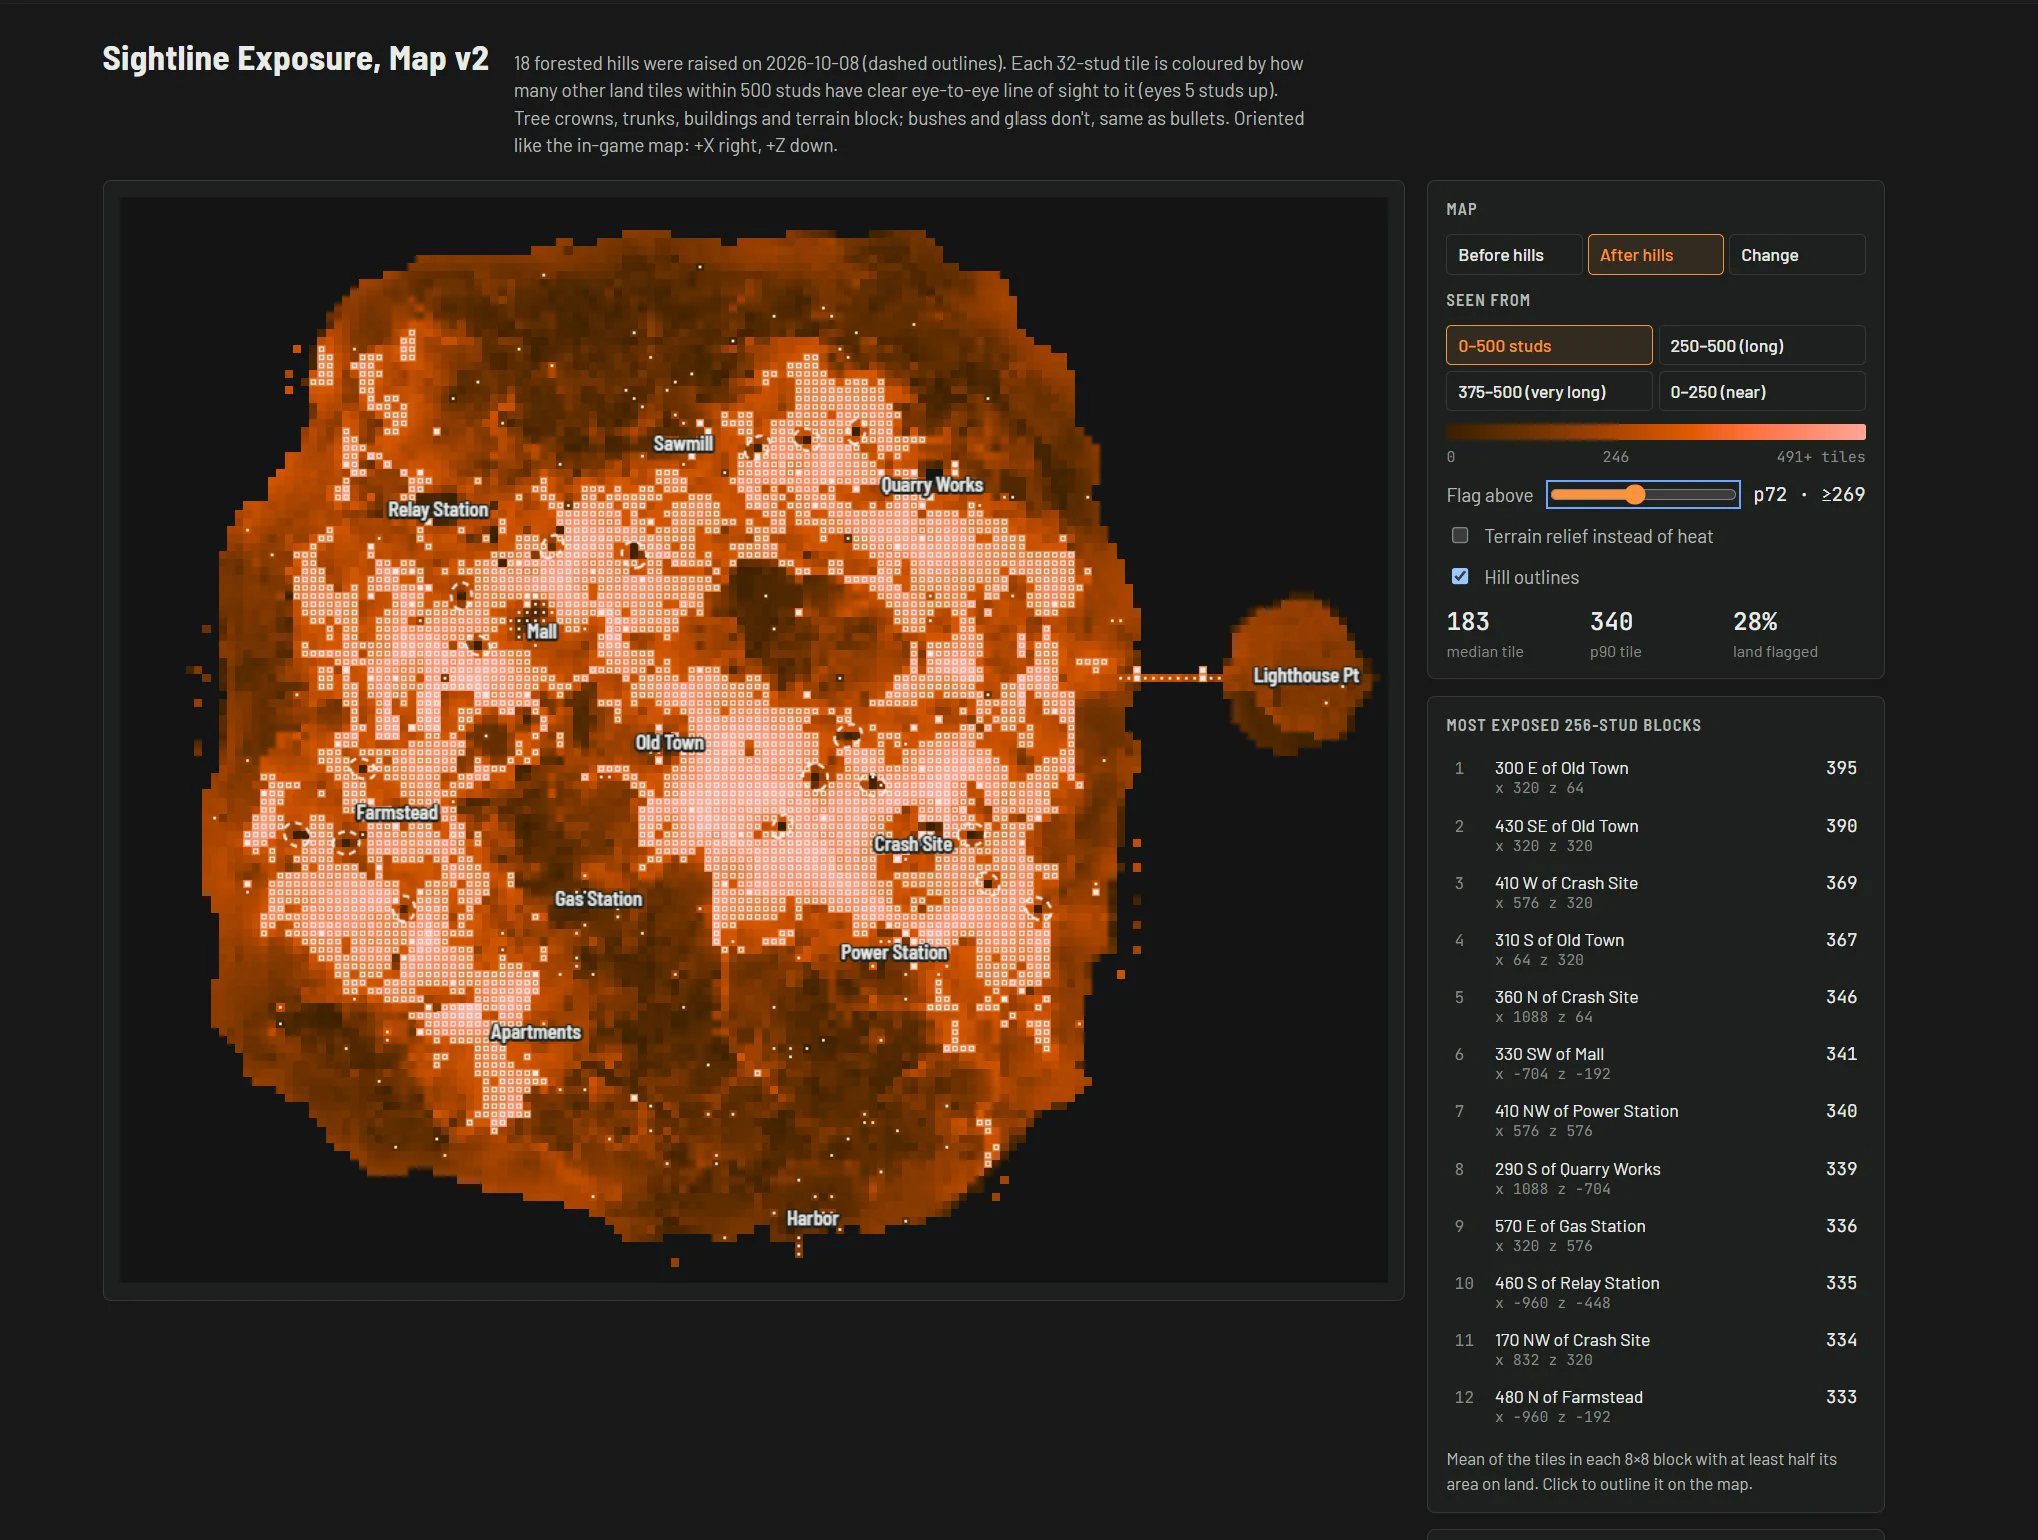Viewport: 2038px width, 1540px height.
Task: Click the heat color gradient legend
Action: [x=1655, y=432]
